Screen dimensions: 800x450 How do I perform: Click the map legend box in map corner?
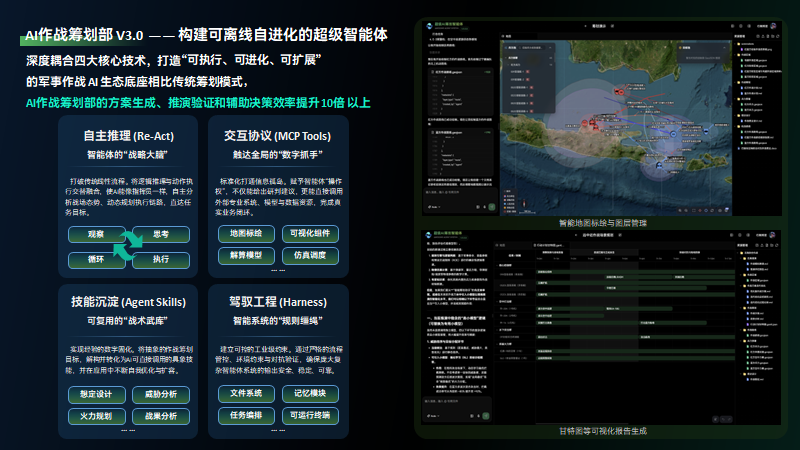(509, 201)
